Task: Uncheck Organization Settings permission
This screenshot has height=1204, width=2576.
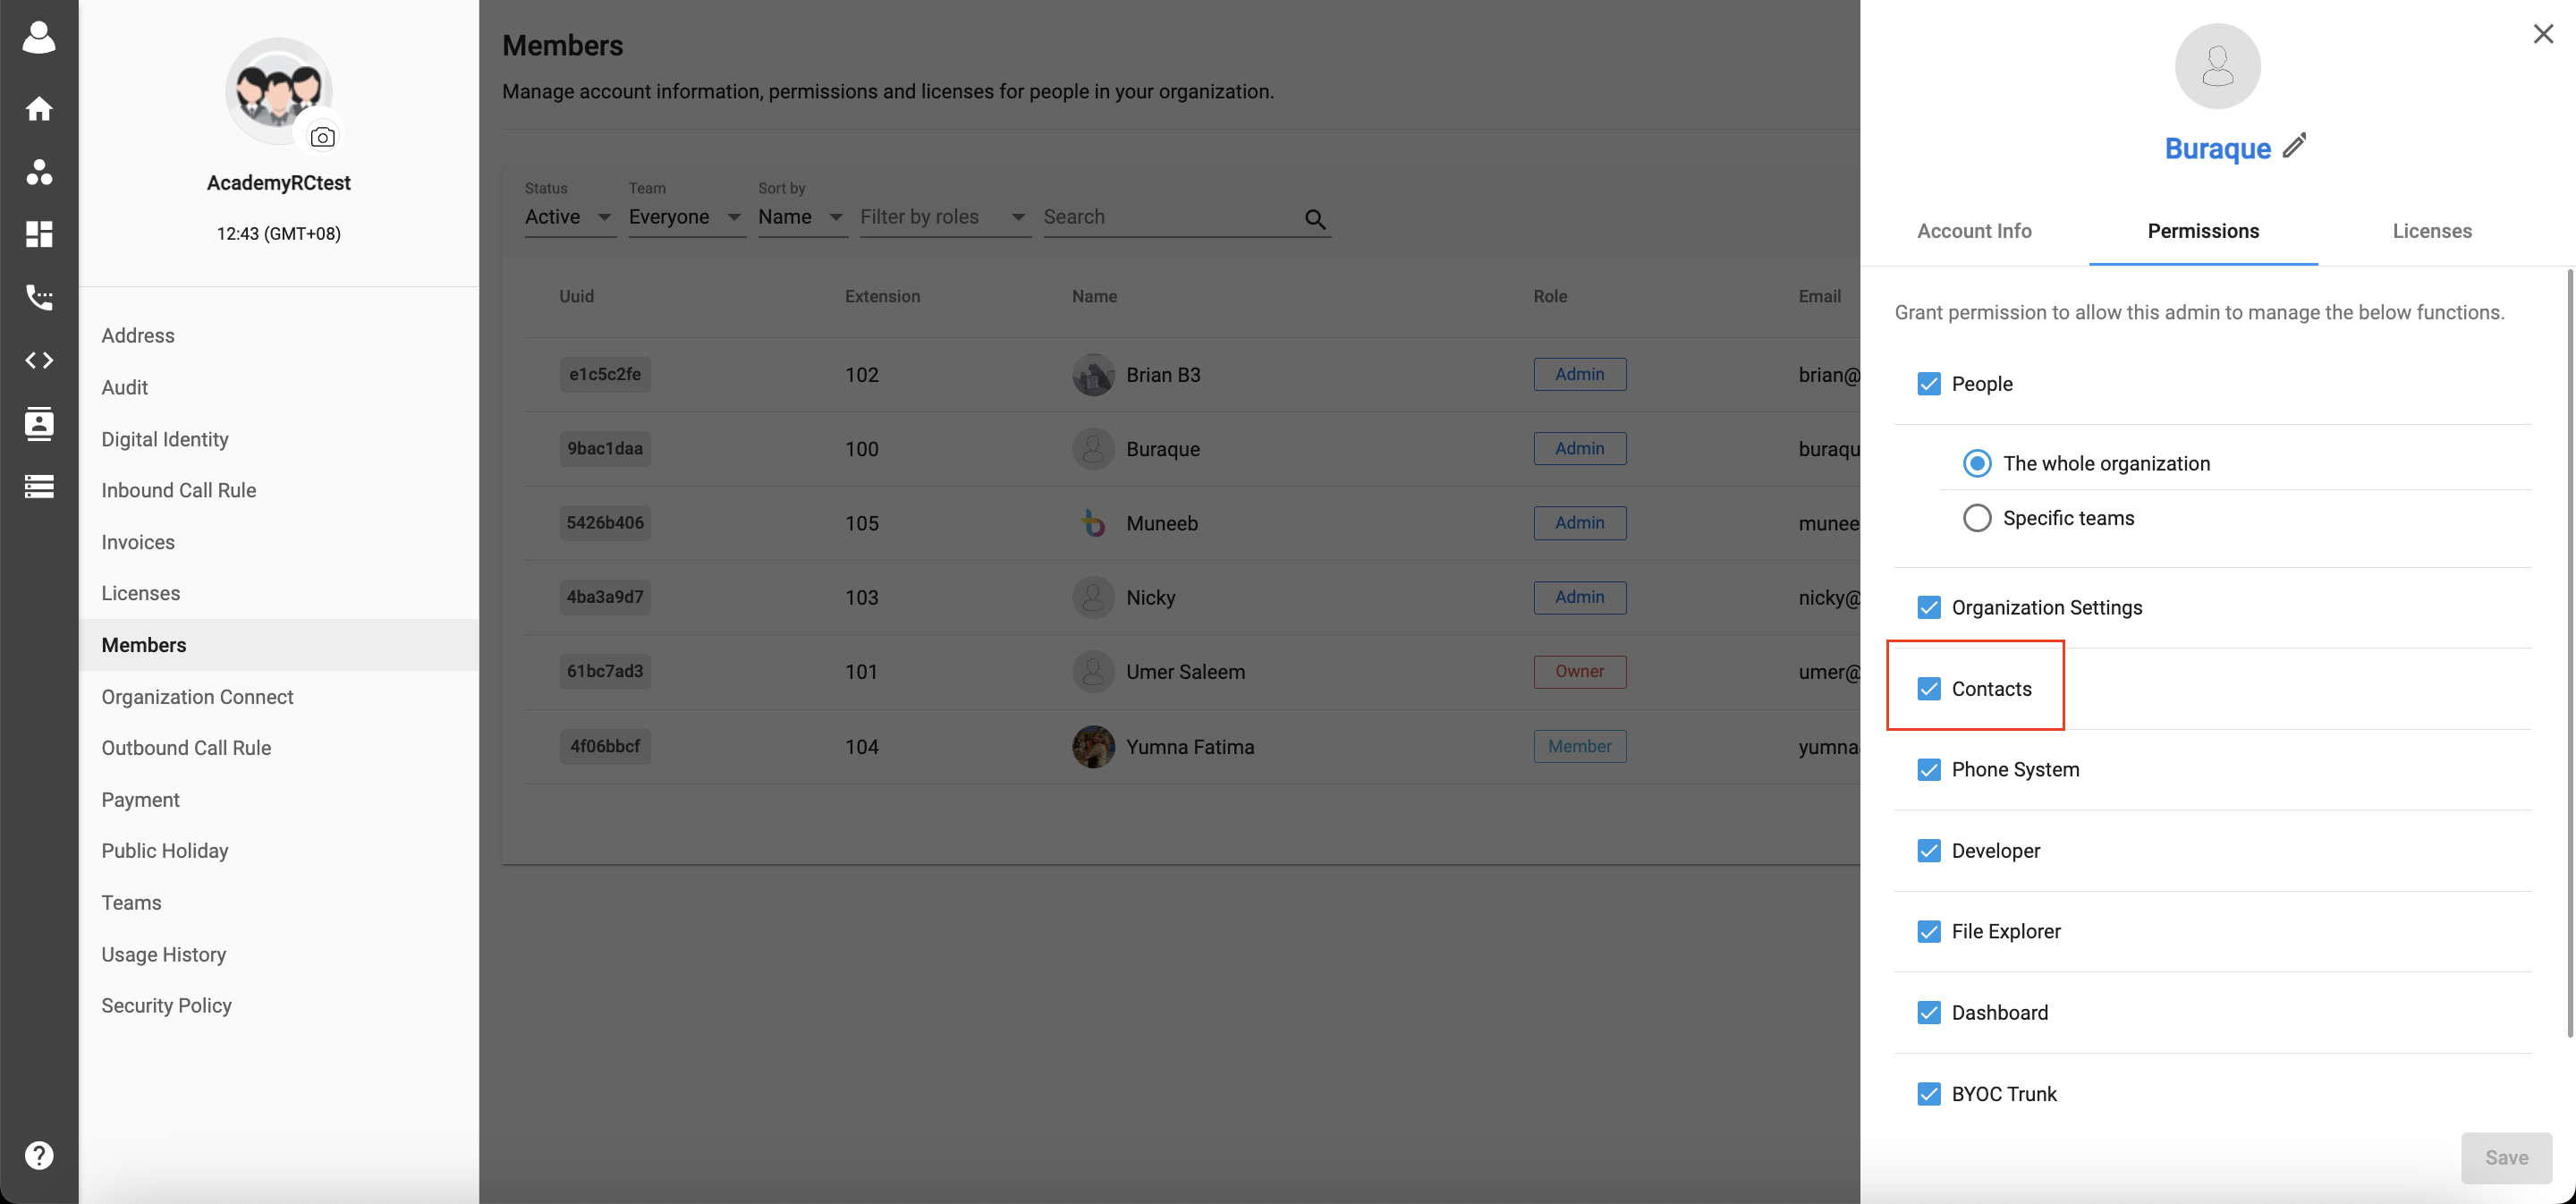Action: [x=1929, y=608]
